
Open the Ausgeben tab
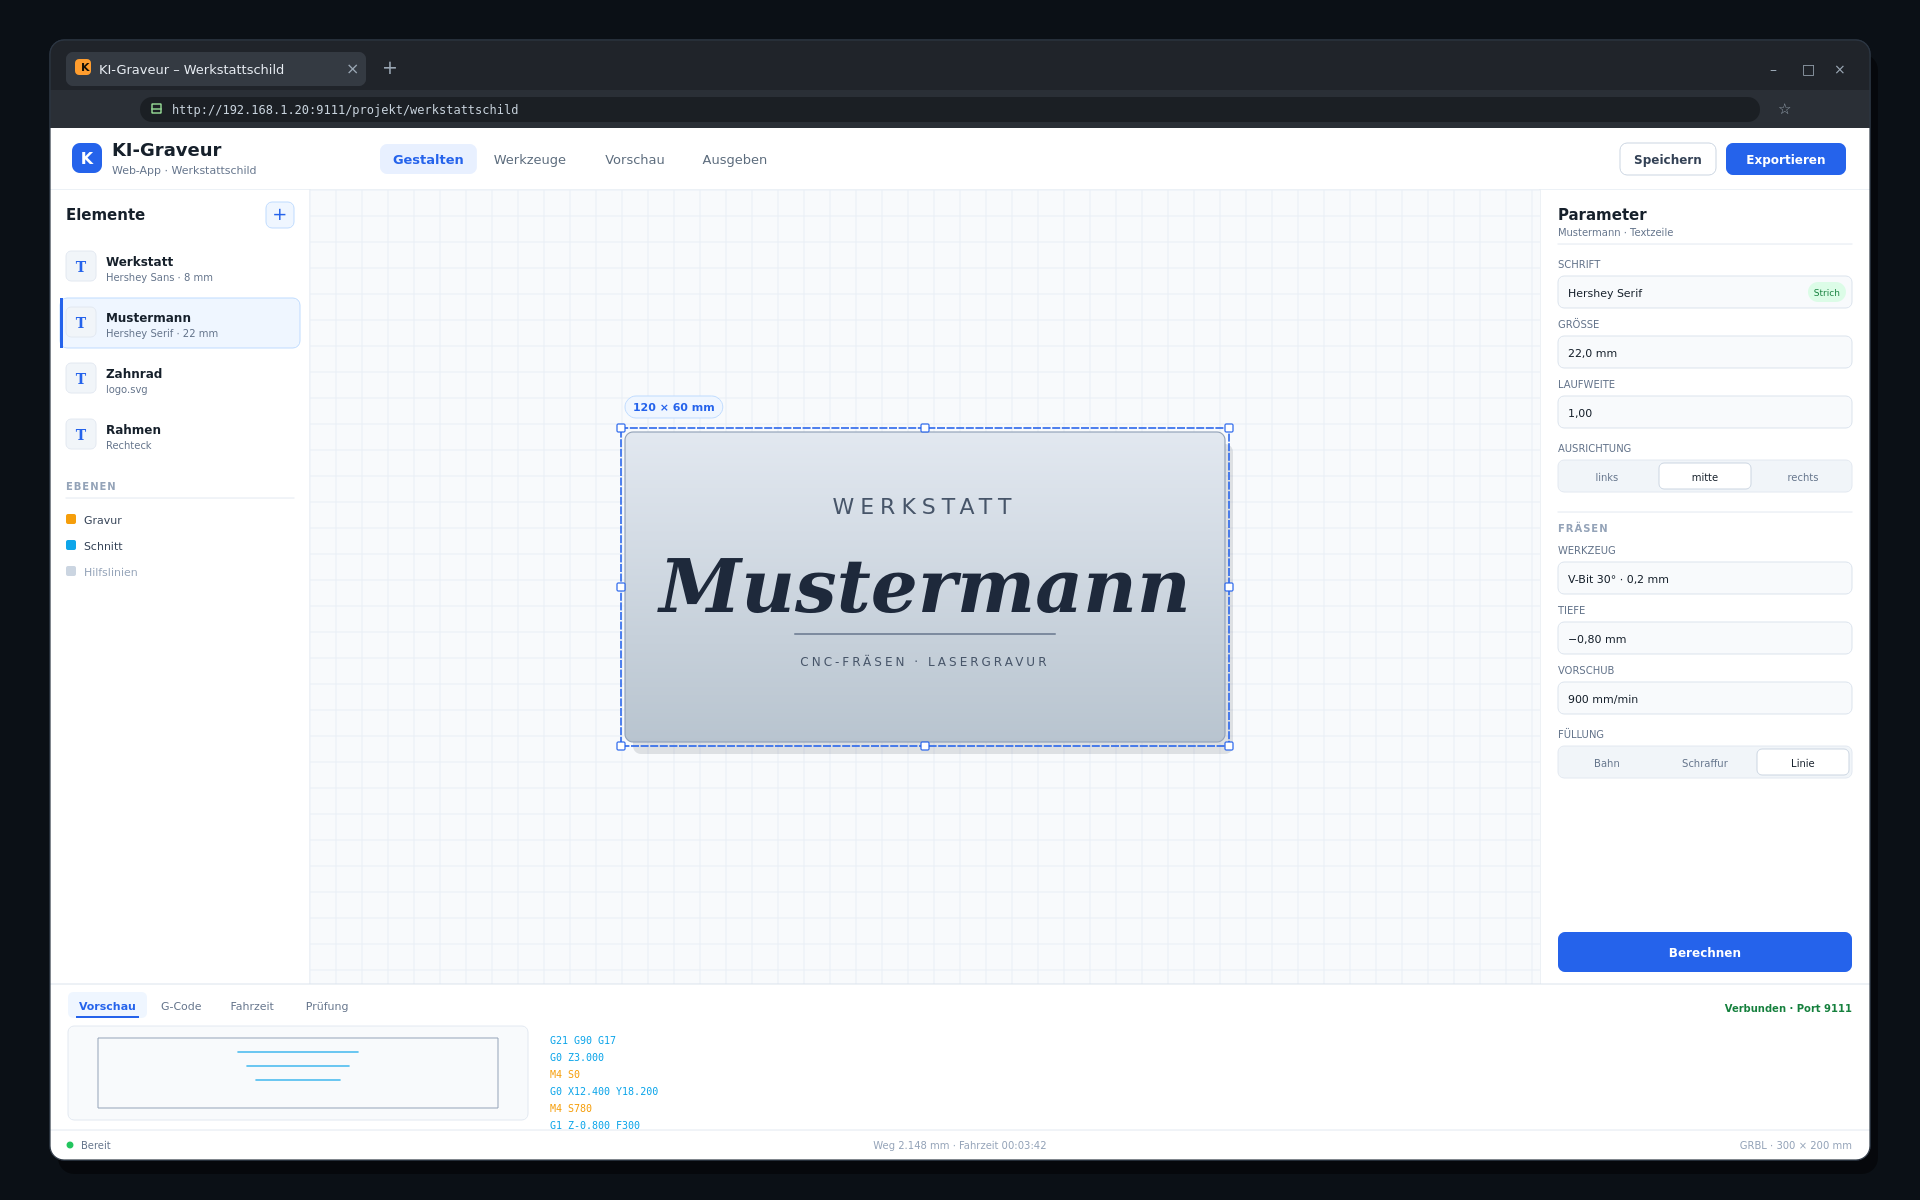coord(735,159)
